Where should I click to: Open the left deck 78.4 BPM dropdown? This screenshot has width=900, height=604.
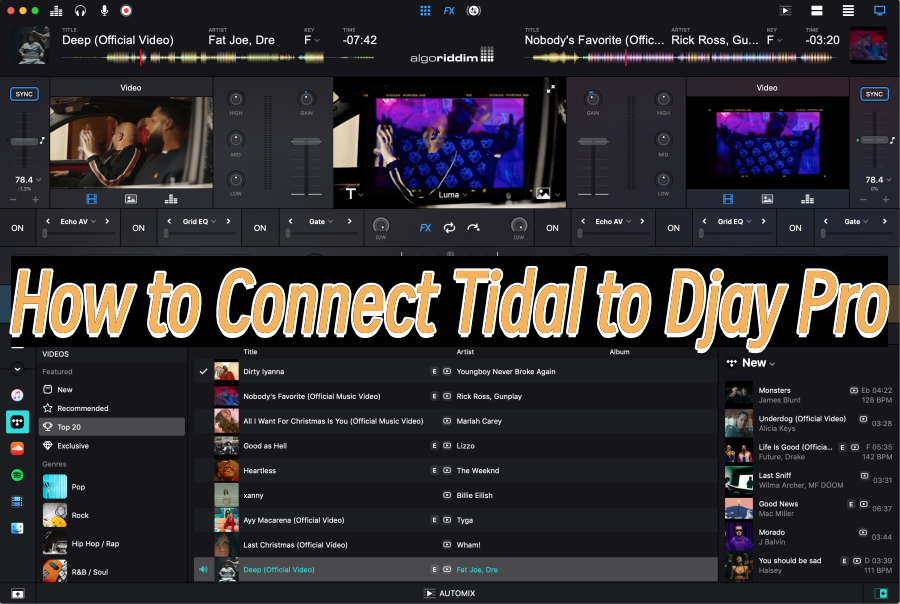28,180
